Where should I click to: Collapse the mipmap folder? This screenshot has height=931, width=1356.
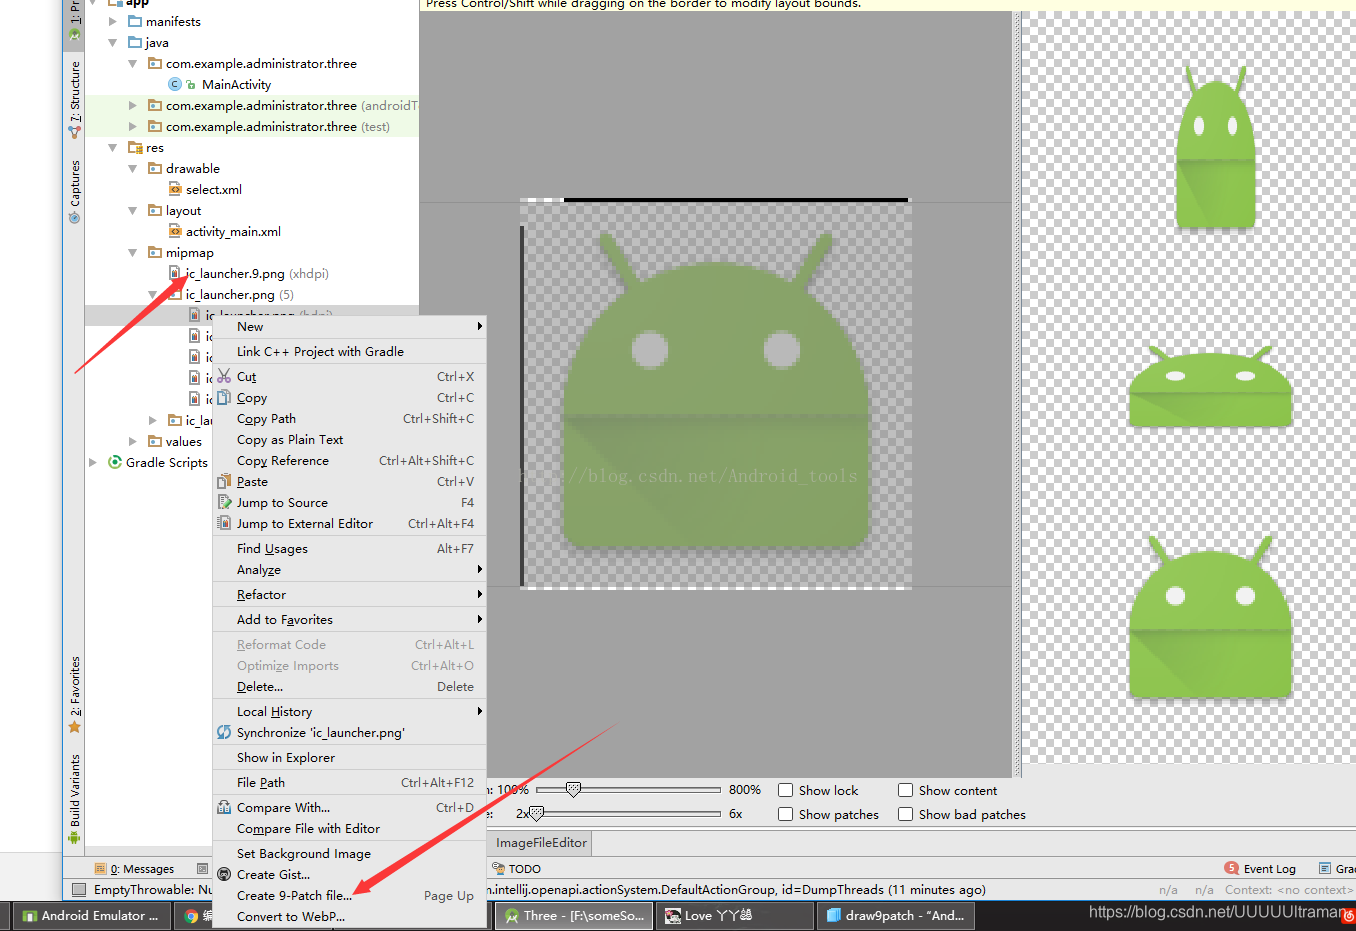pos(133,253)
